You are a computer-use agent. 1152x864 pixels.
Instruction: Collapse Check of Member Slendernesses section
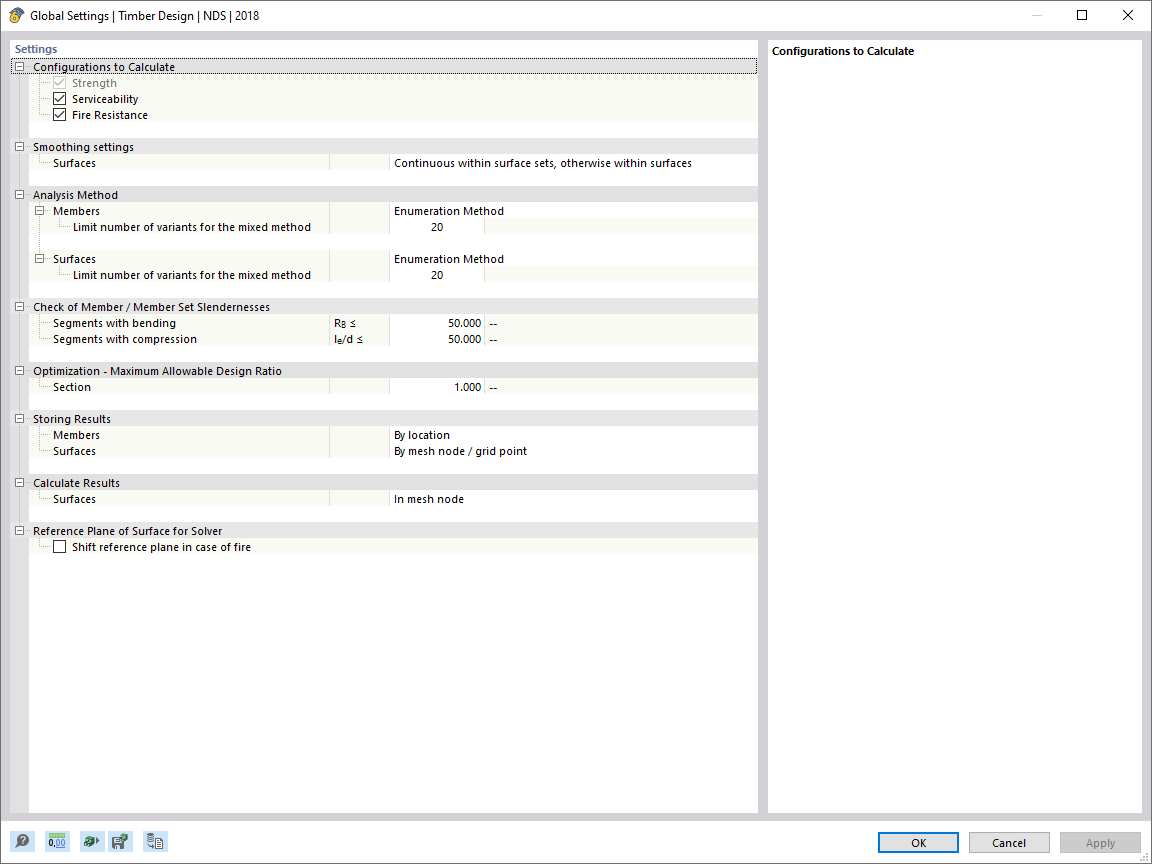(x=20, y=307)
